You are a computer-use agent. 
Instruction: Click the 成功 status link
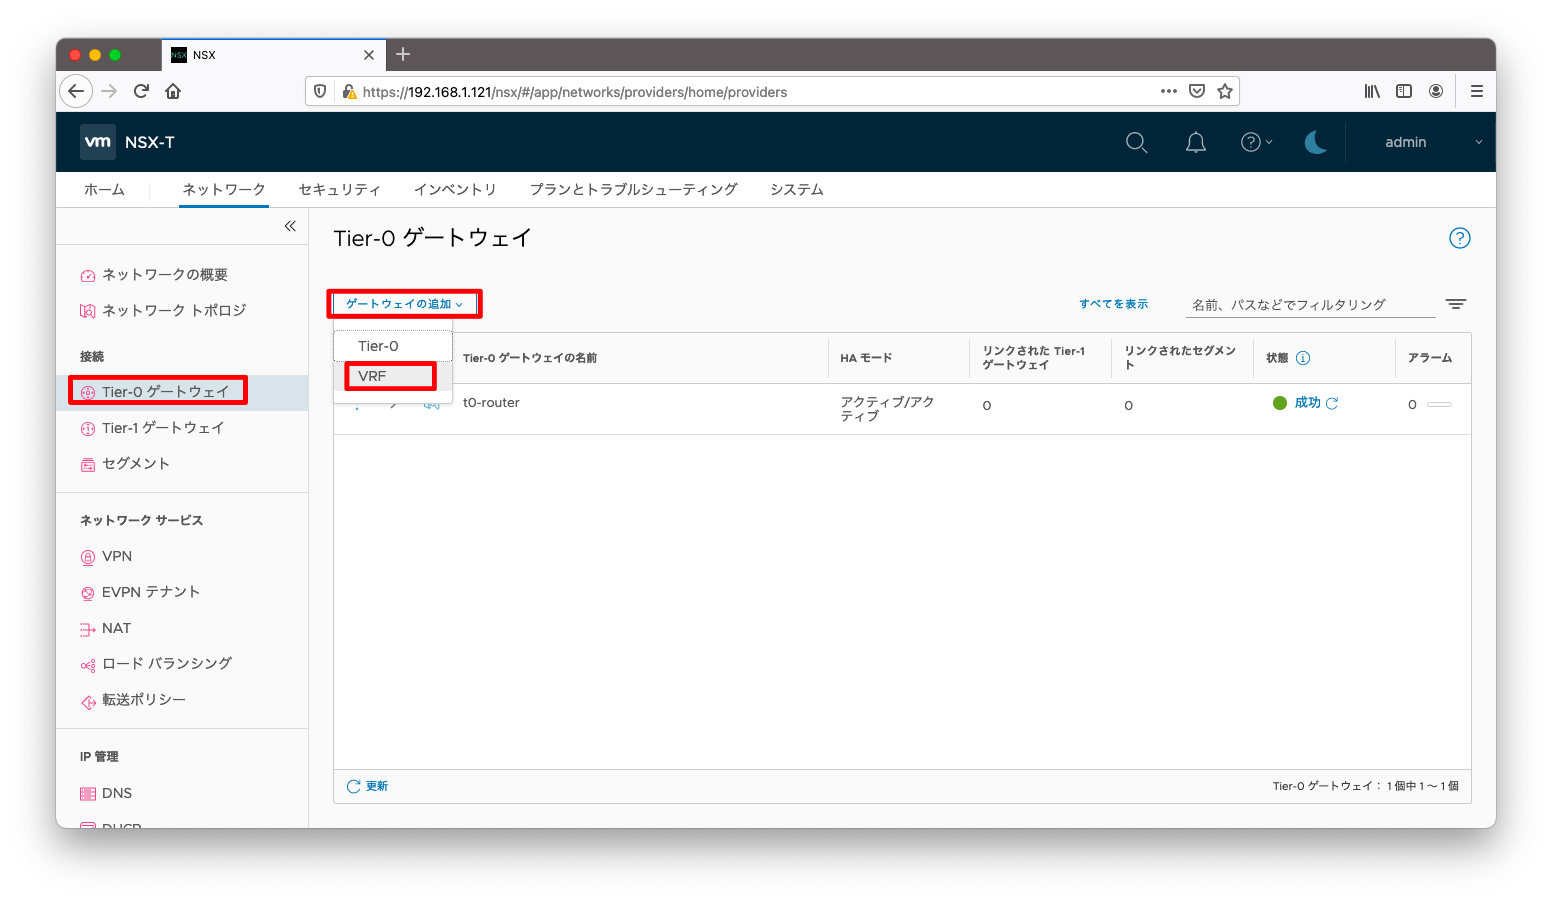[1308, 403]
